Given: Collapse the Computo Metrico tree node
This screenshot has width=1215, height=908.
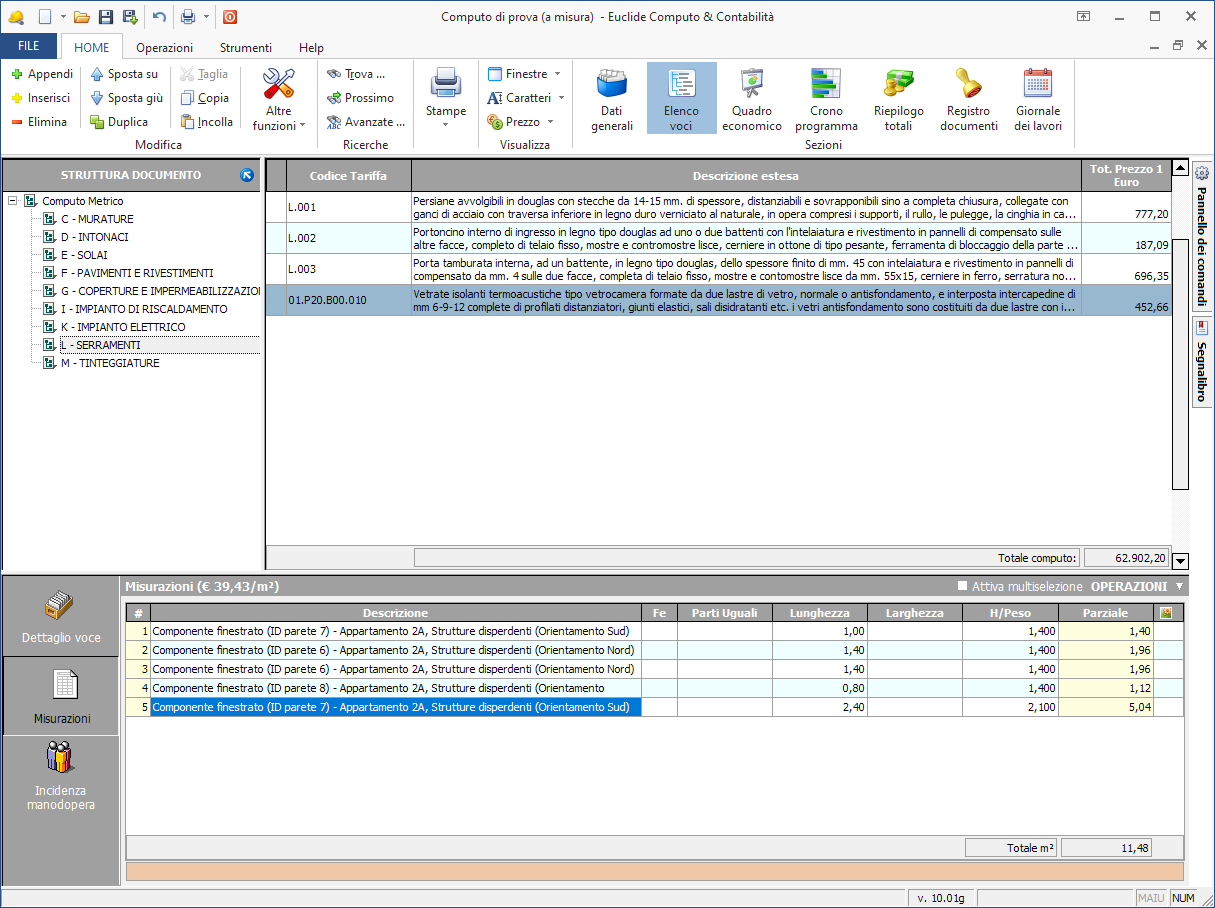Looking at the screenshot, I should click(x=13, y=201).
